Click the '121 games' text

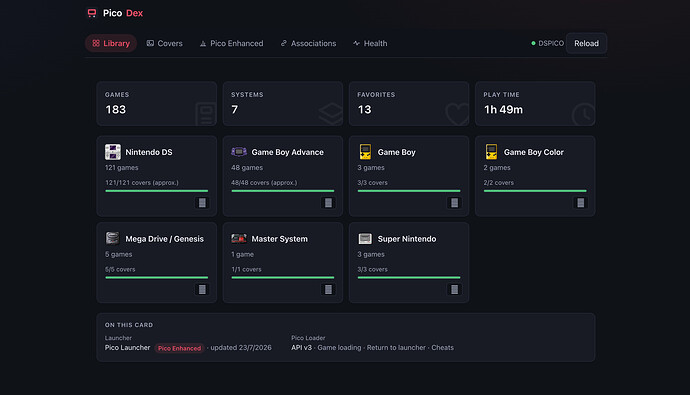(121, 168)
